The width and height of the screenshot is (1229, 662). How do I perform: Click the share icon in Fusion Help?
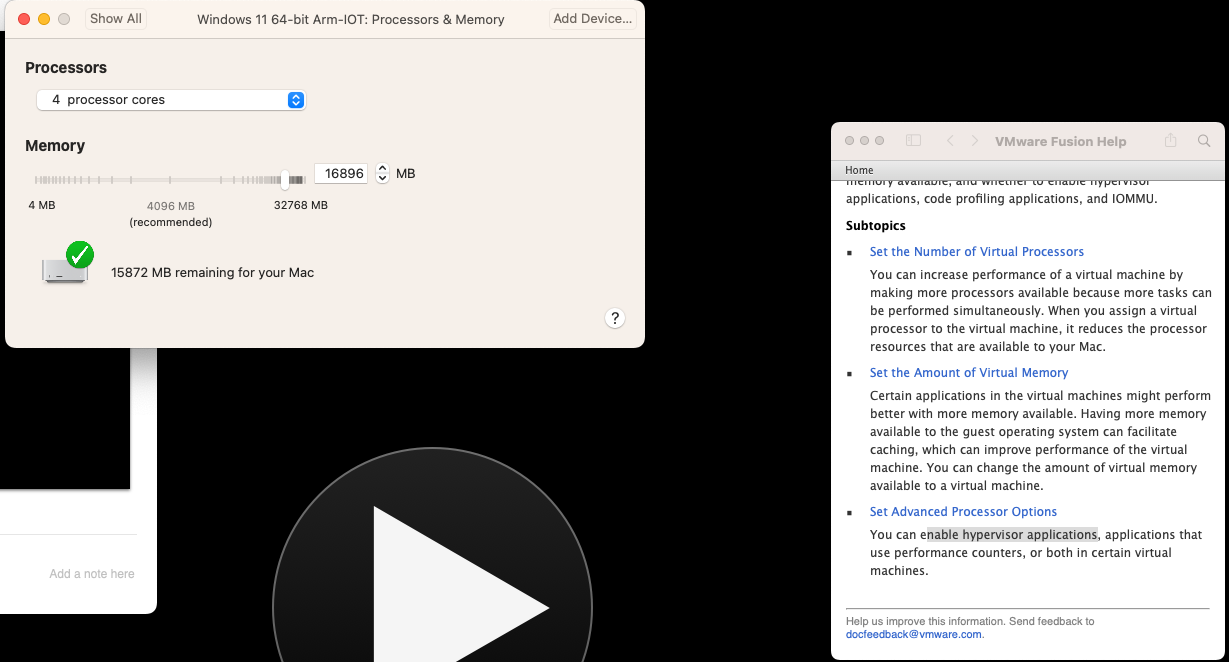pyautogui.click(x=1170, y=141)
